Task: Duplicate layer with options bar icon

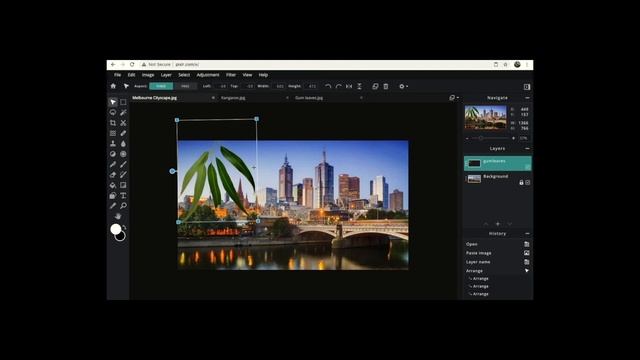Action: tap(375, 87)
